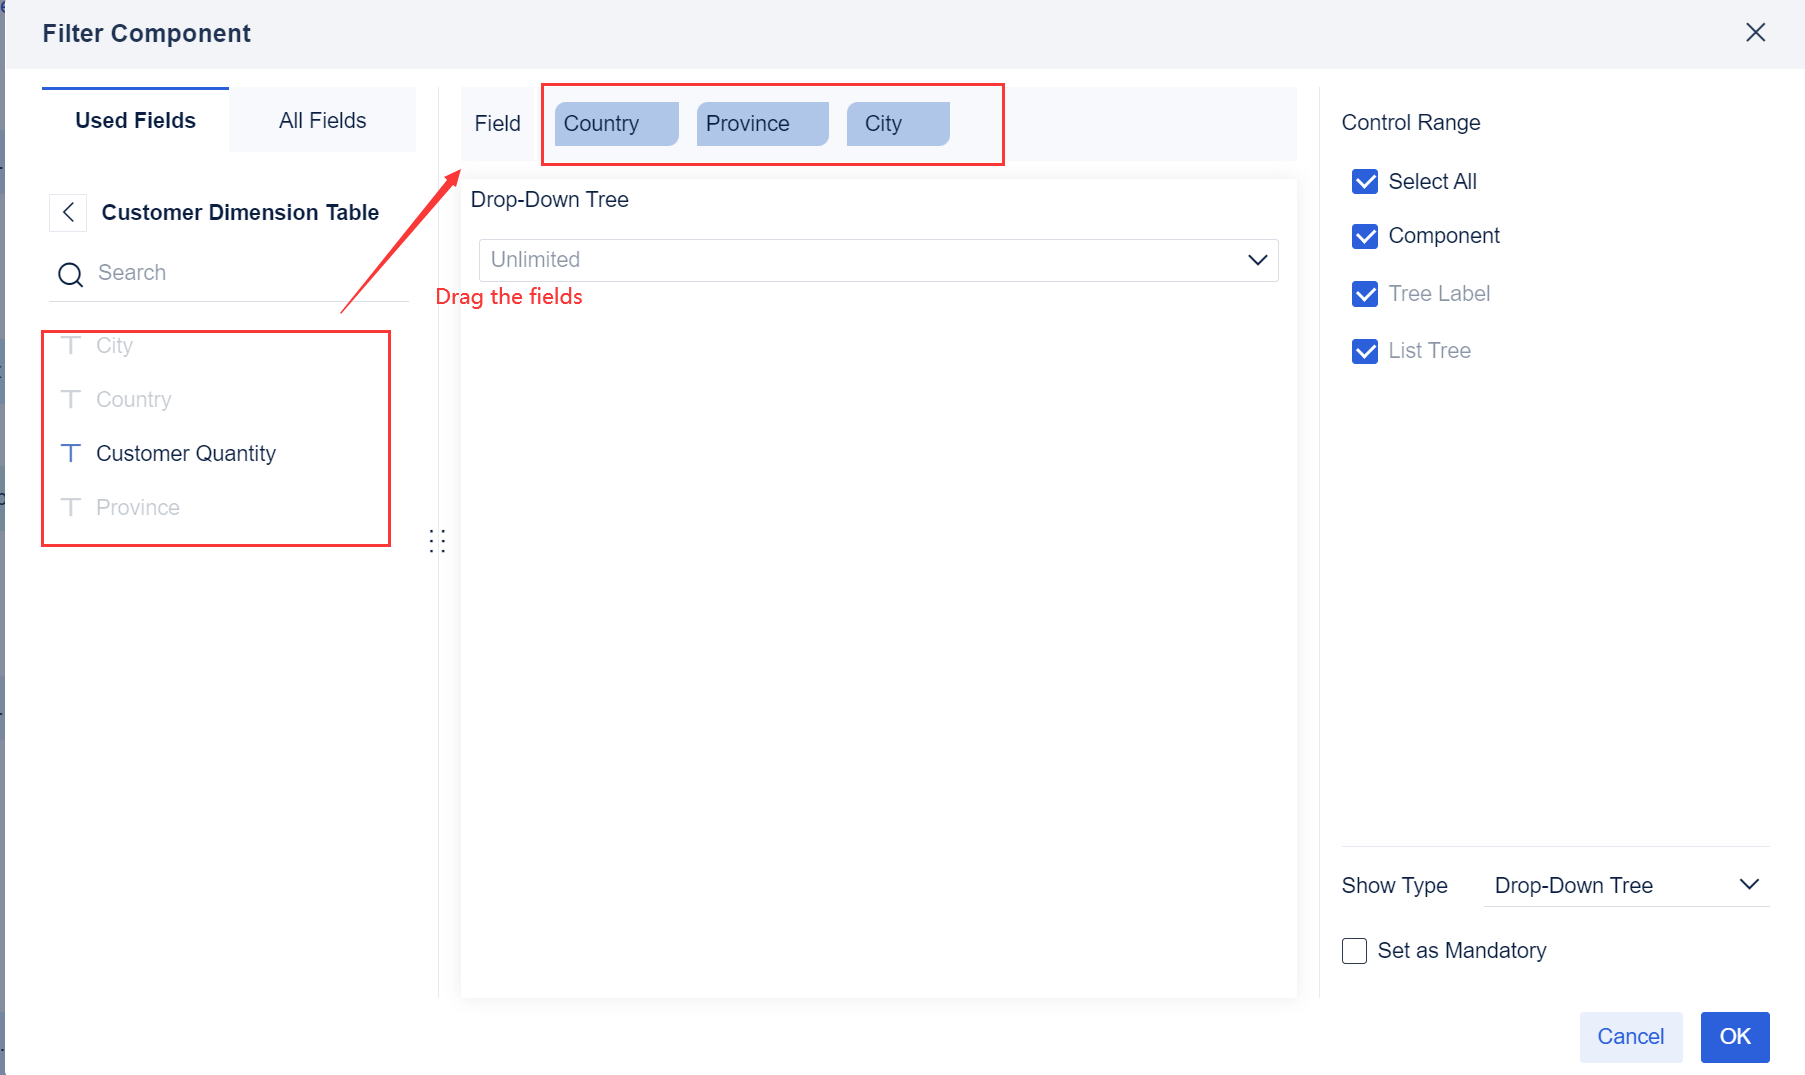Click the text type icon beside Country field
This screenshot has width=1805, height=1075.
(70, 399)
